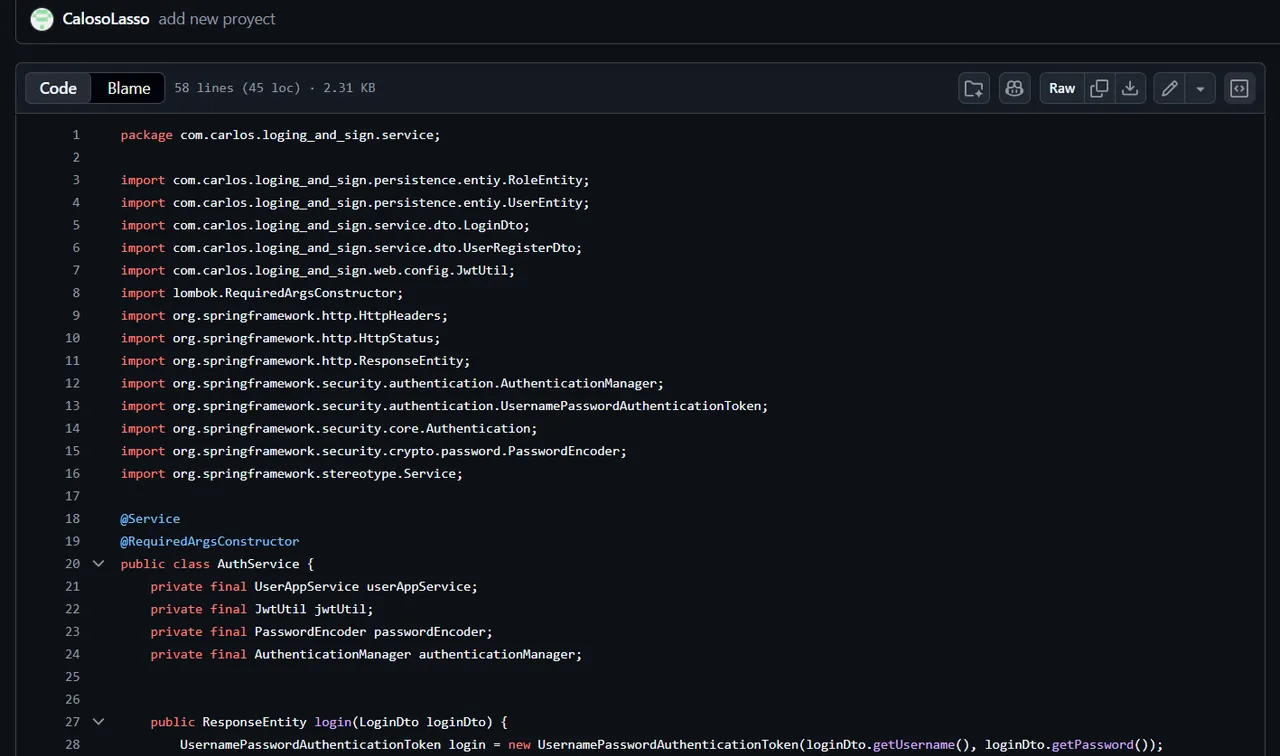
Task: Download the raw file
Action: point(1130,88)
